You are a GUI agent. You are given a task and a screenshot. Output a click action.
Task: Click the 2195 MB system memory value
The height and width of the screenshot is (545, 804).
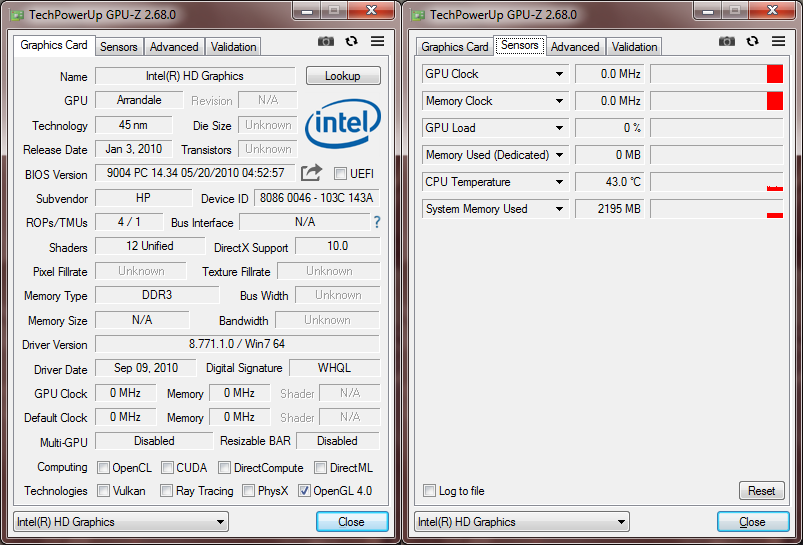(x=609, y=209)
